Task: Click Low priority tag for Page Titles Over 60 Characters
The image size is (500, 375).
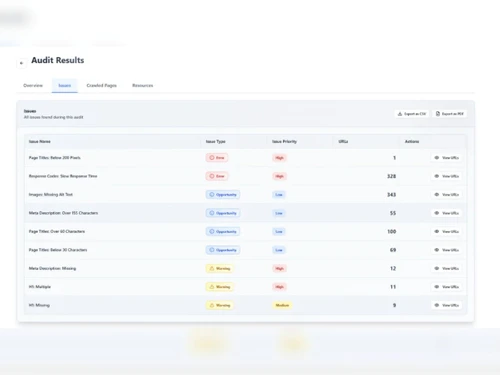Action: [x=279, y=232]
